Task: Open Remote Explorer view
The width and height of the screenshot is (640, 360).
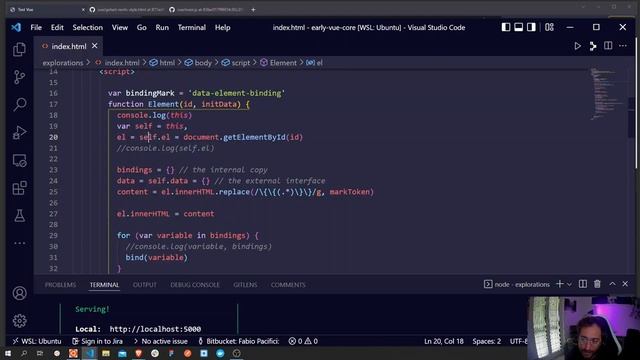Action: click(x=19, y=160)
